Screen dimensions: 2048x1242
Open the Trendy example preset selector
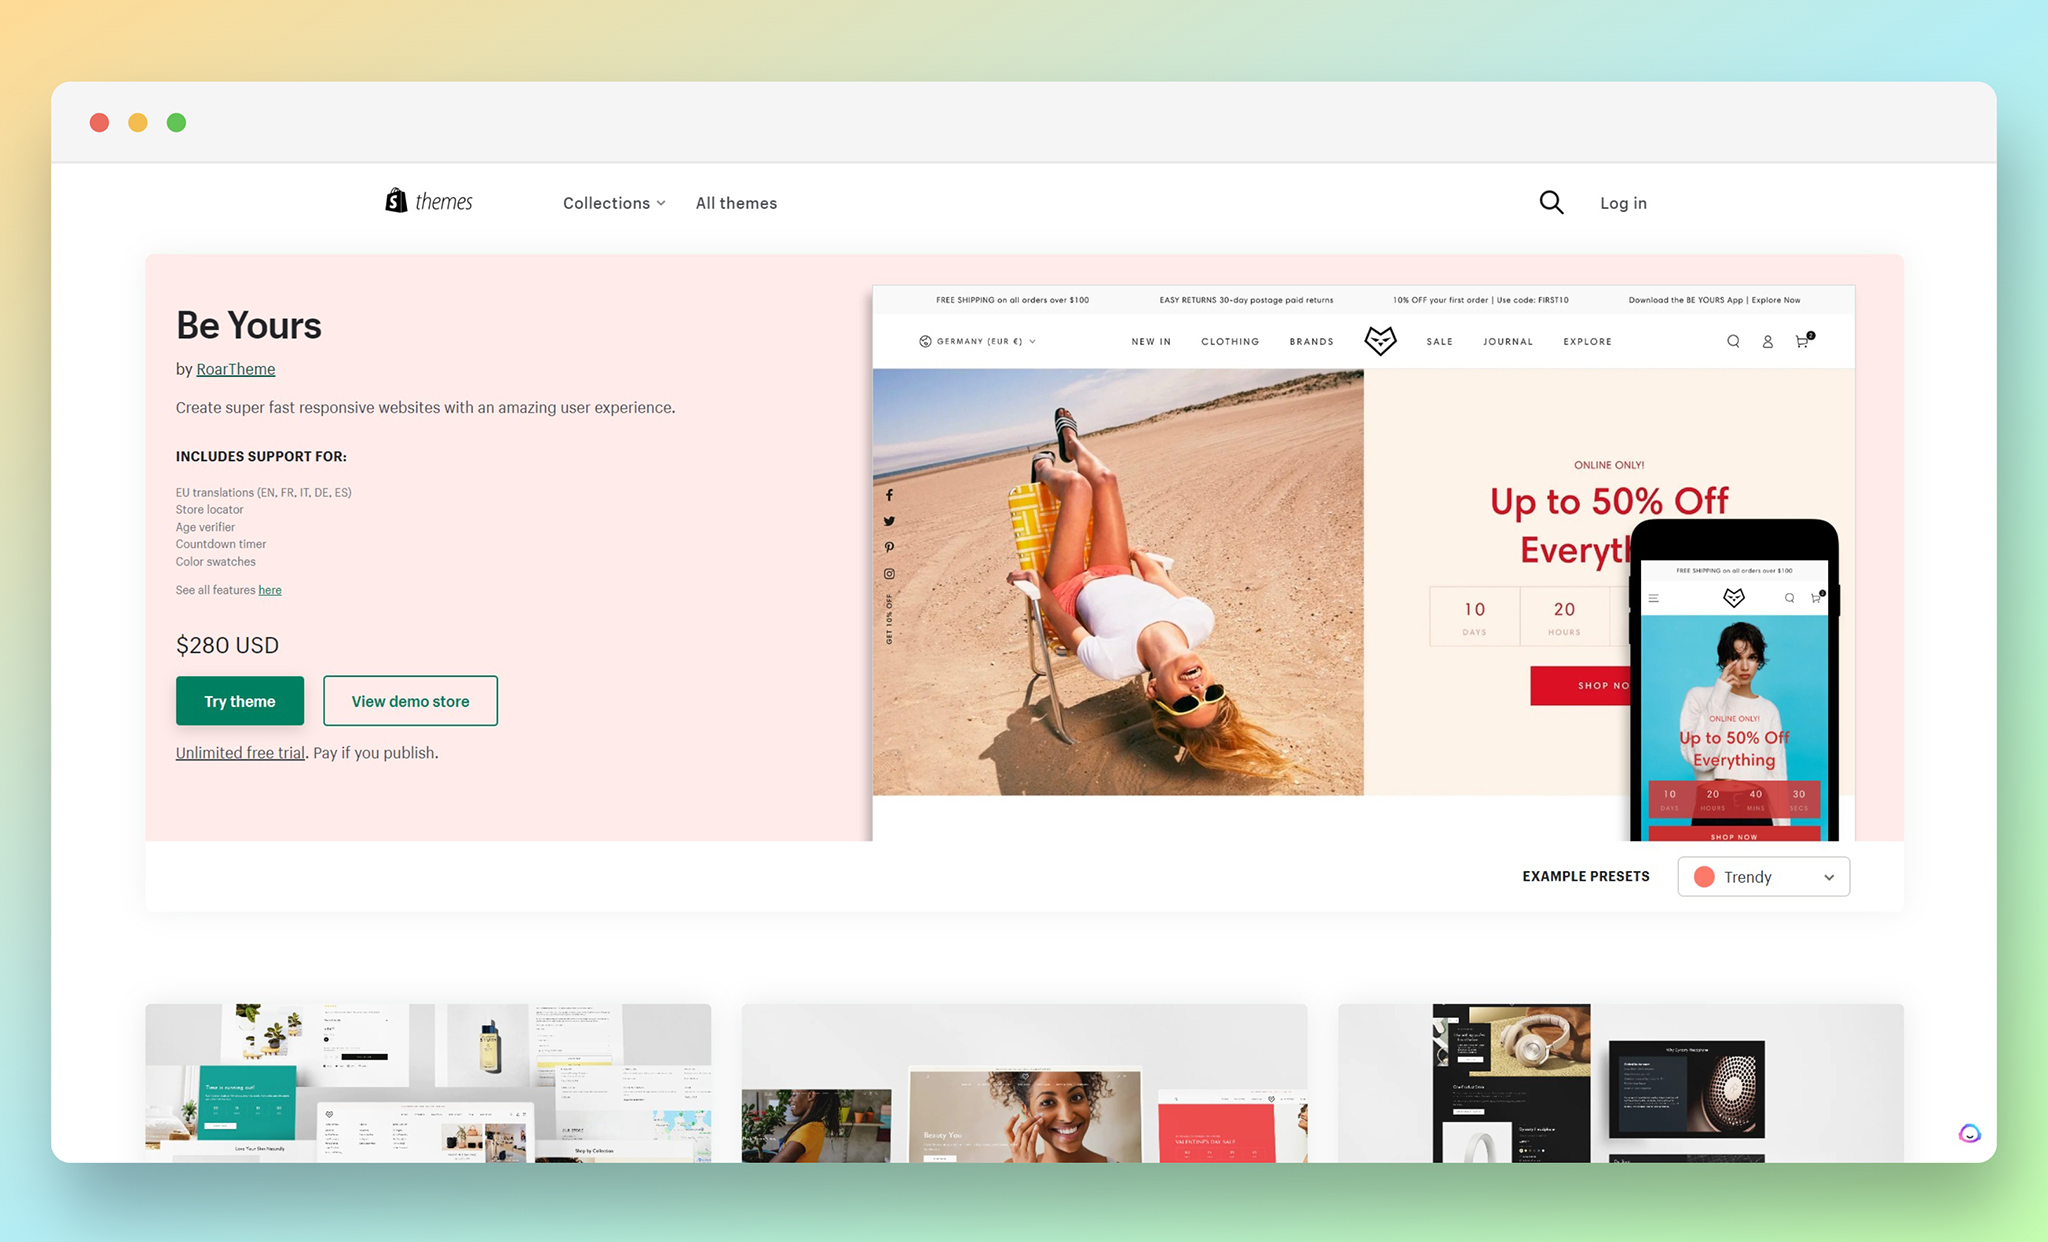(x=1763, y=876)
